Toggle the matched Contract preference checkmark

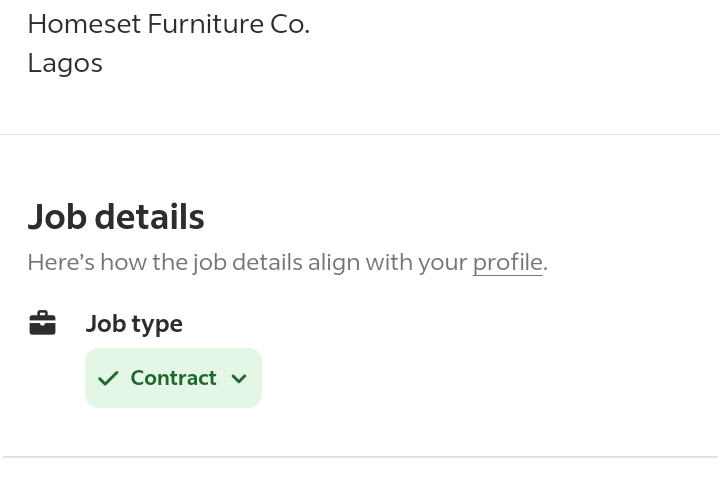[x=108, y=378]
